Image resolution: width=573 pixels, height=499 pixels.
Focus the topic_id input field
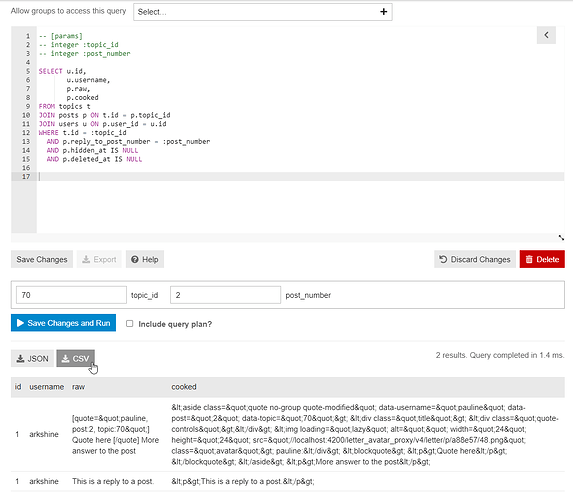71,295
